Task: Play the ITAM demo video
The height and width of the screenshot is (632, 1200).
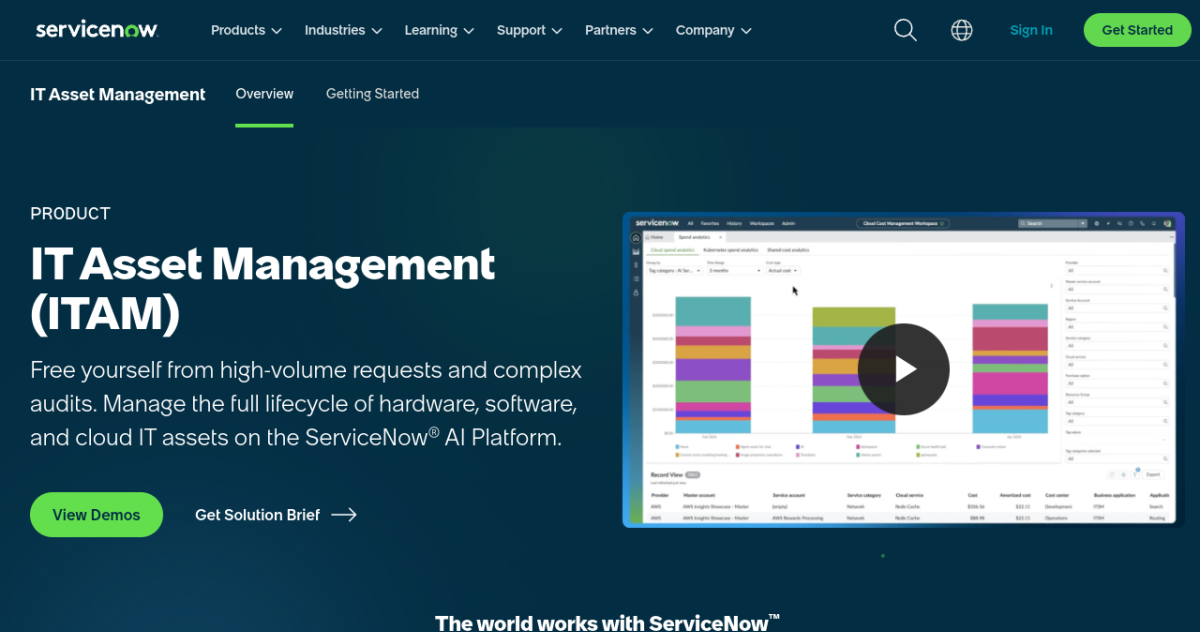Action: tap(903, 369)
